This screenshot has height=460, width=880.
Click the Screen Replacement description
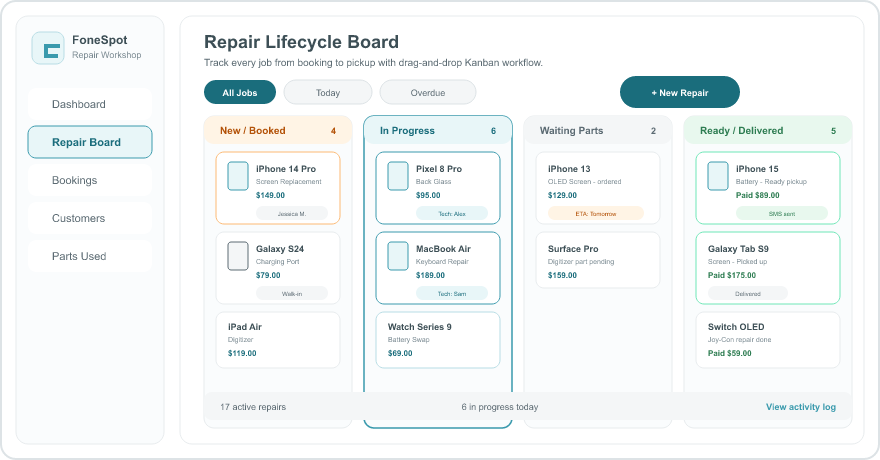pos(288,182)
